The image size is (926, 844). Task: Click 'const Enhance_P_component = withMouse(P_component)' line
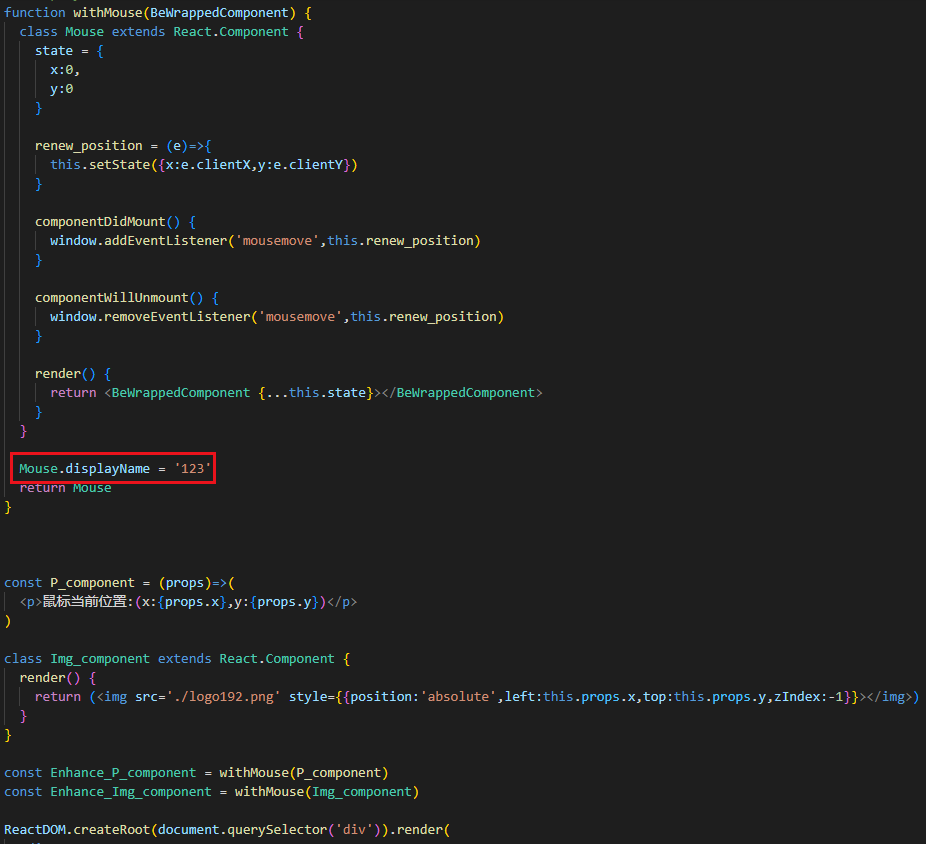pos(196,773)
